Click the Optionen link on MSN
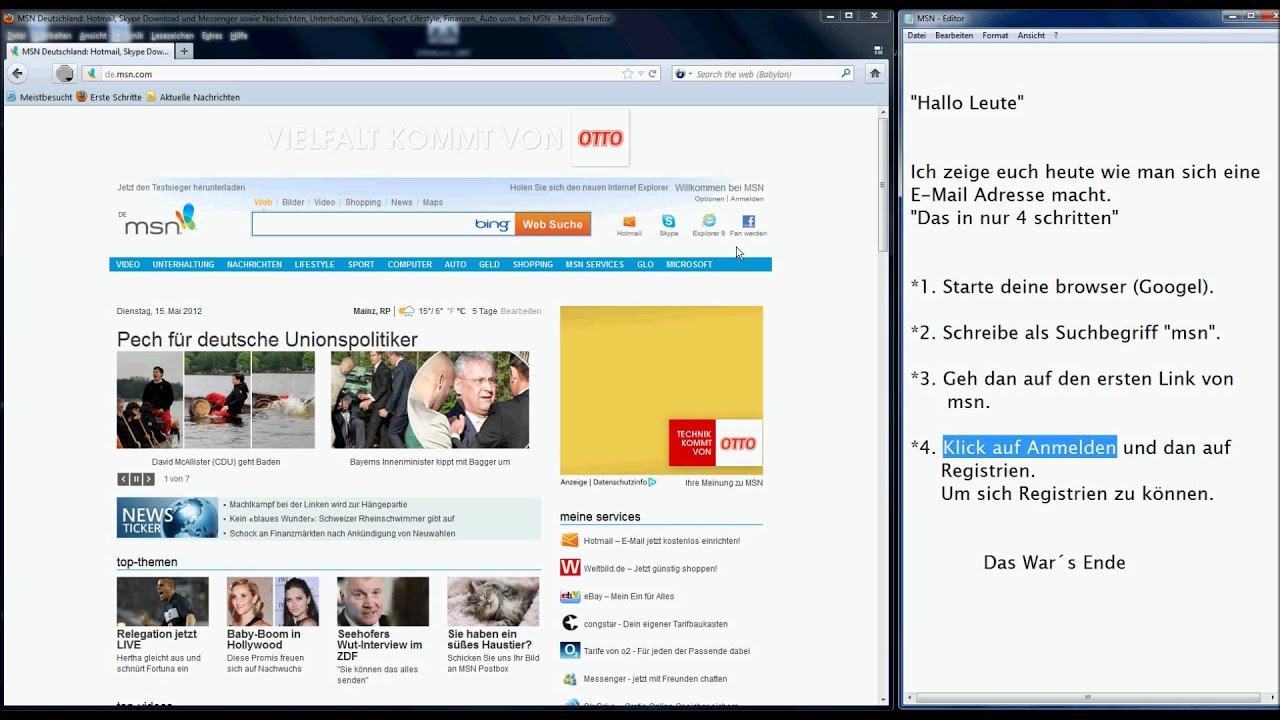Image resolution: width=1280 pixels, height=720 pixels. (709, 199)
